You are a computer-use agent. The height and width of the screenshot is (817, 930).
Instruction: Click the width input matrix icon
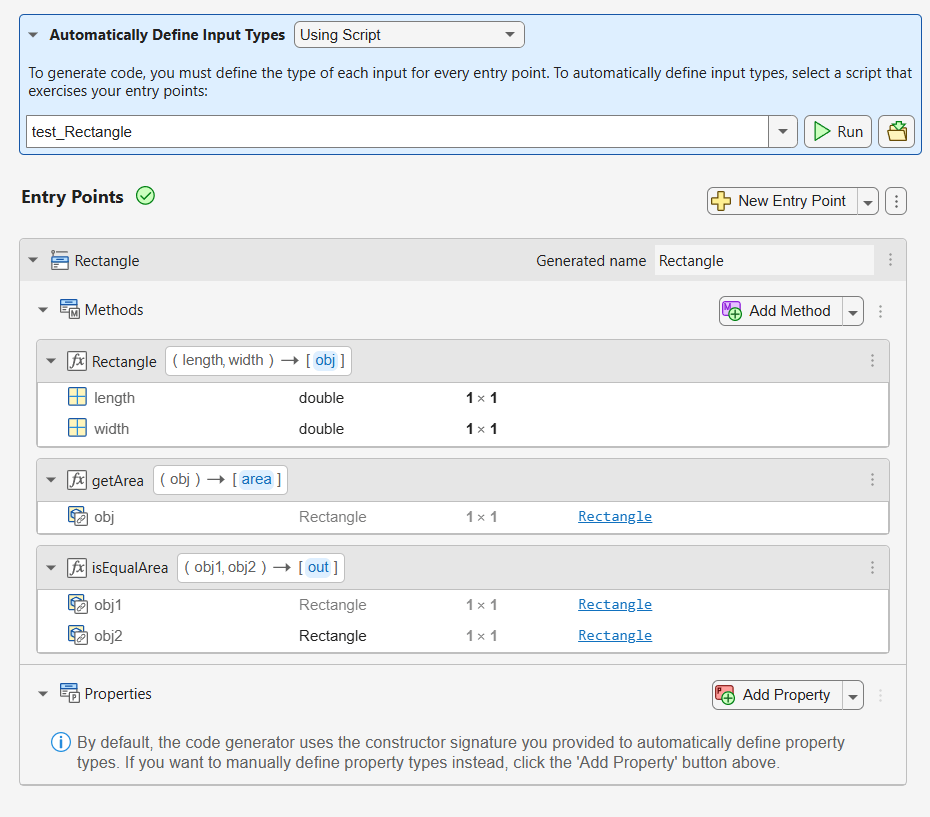pos(77,427)
